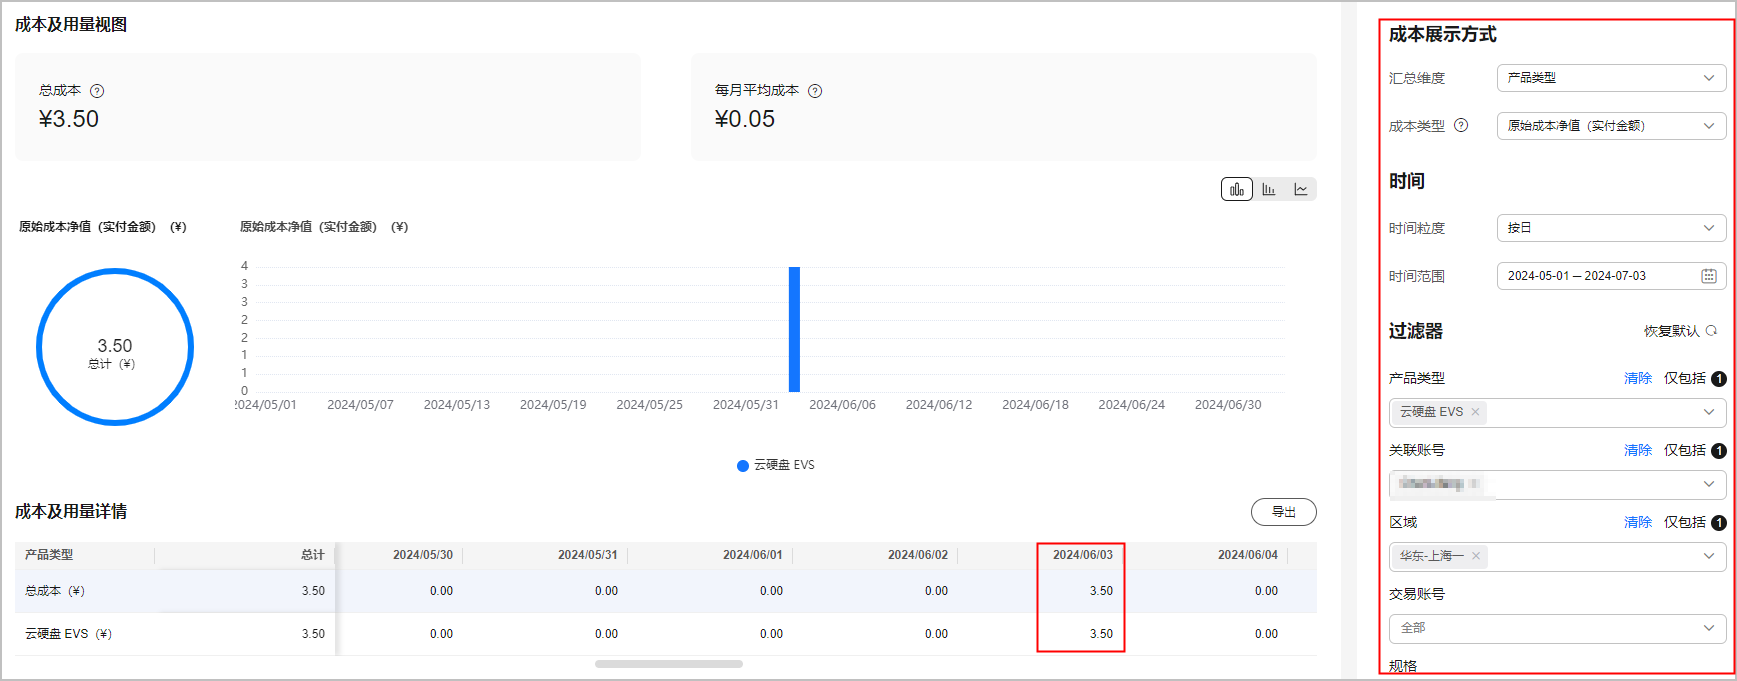Viewport: 1737px width, 681px height.
Task: Select 云硬盘 EVS (¥) table row label
Action: [68, 634]
